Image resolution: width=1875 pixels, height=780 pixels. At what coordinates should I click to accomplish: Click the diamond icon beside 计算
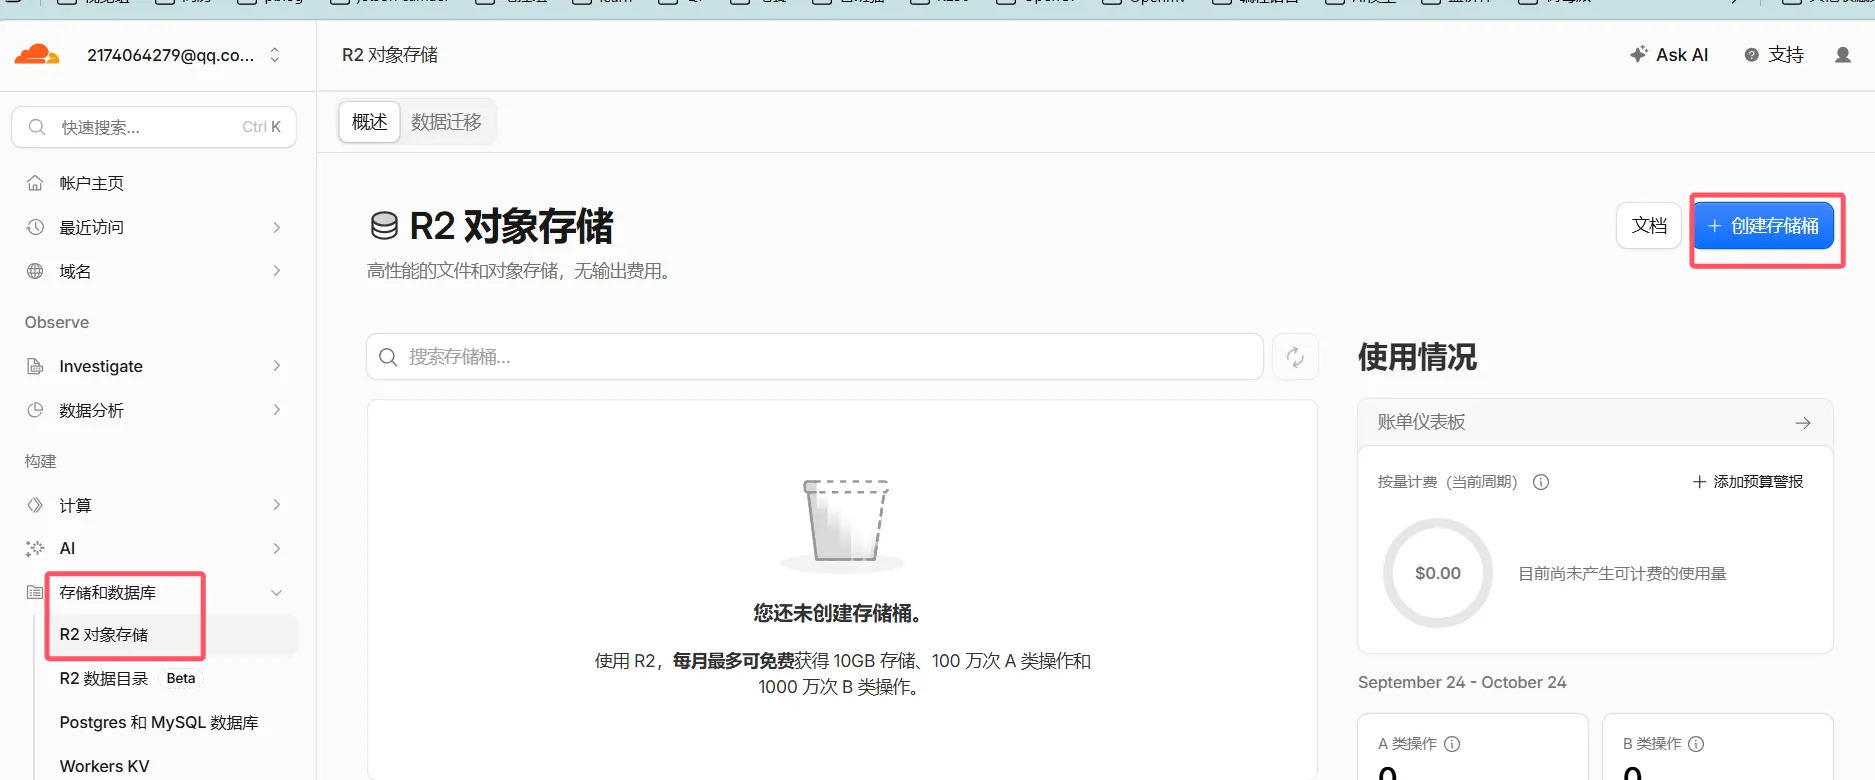[x=35, y=505]
